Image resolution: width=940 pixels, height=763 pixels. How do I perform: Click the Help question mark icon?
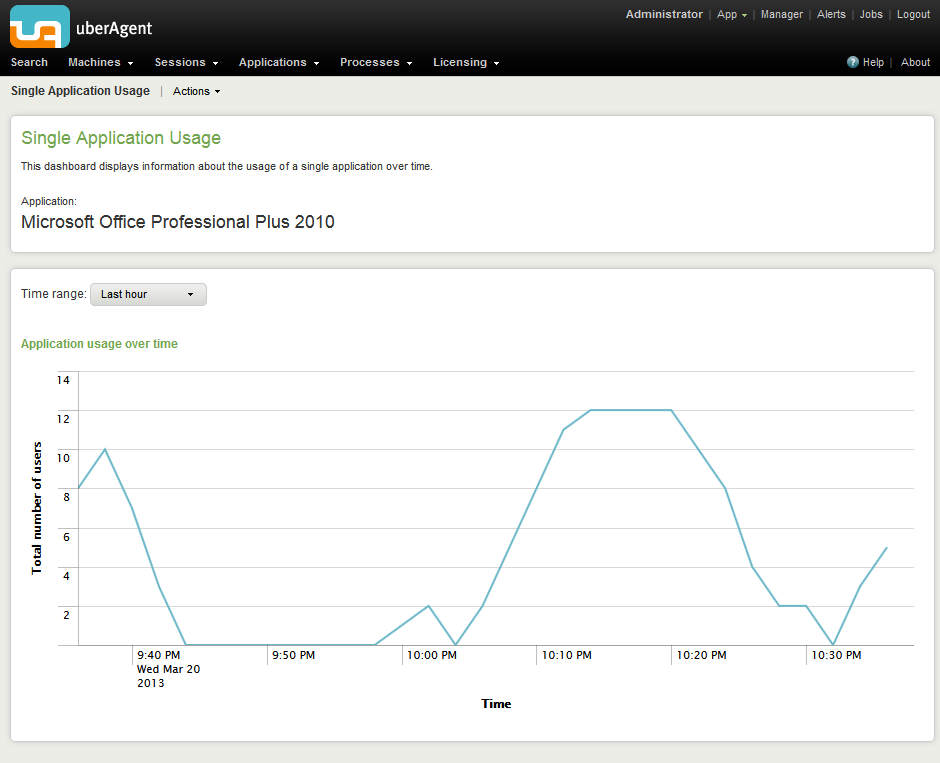click(852, 62)
